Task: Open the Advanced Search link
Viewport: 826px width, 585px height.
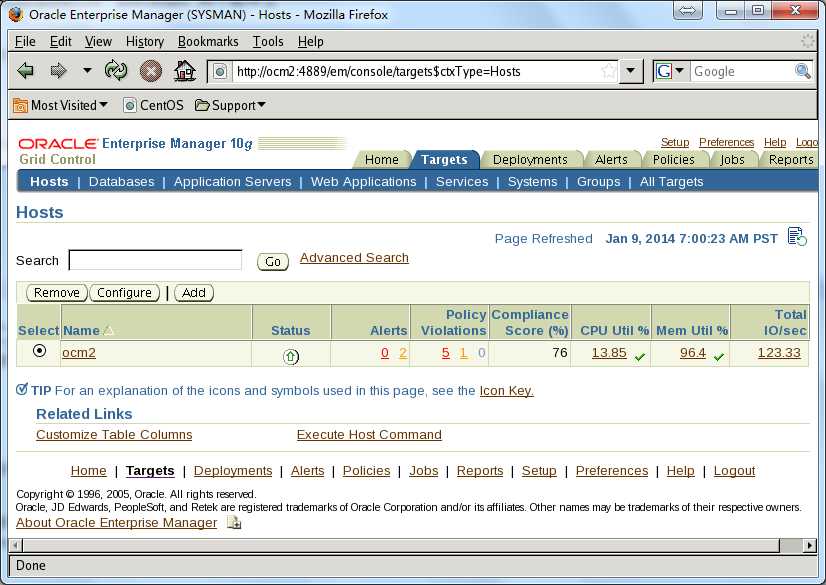Action: click(x=354, y=257)
